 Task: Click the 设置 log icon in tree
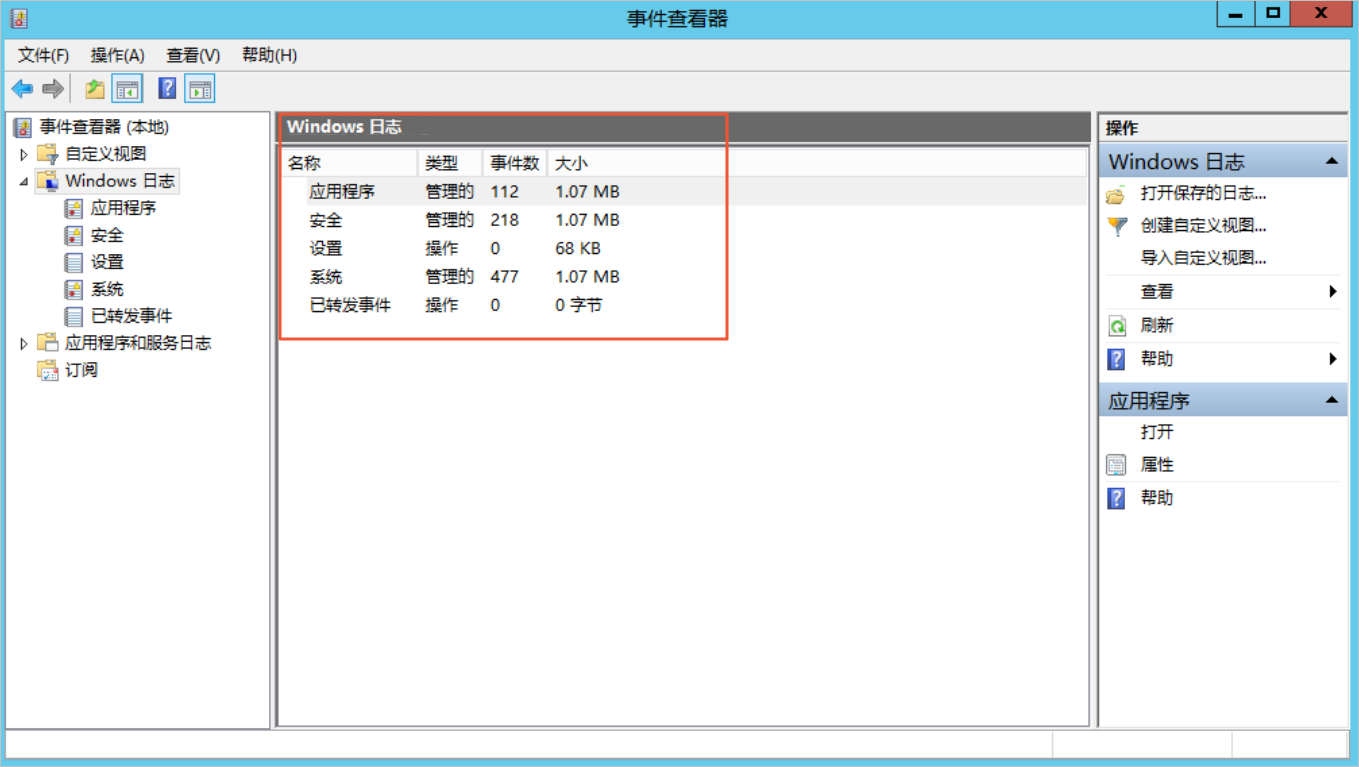(x=74, y=262)
